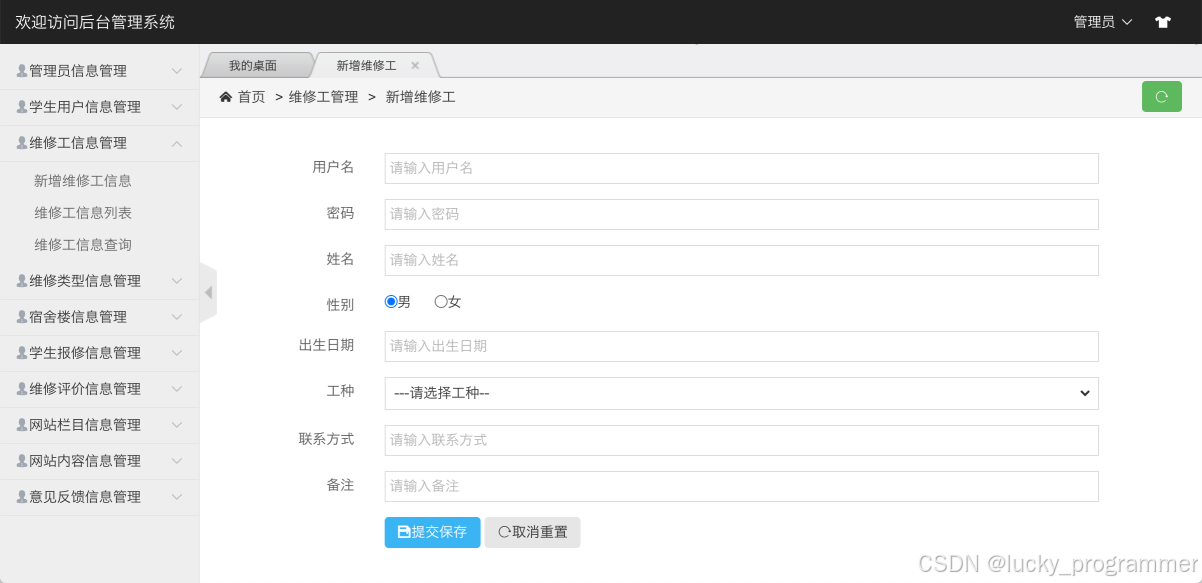Expand 网站内容信息管理 chevron

tap(177, 461)
